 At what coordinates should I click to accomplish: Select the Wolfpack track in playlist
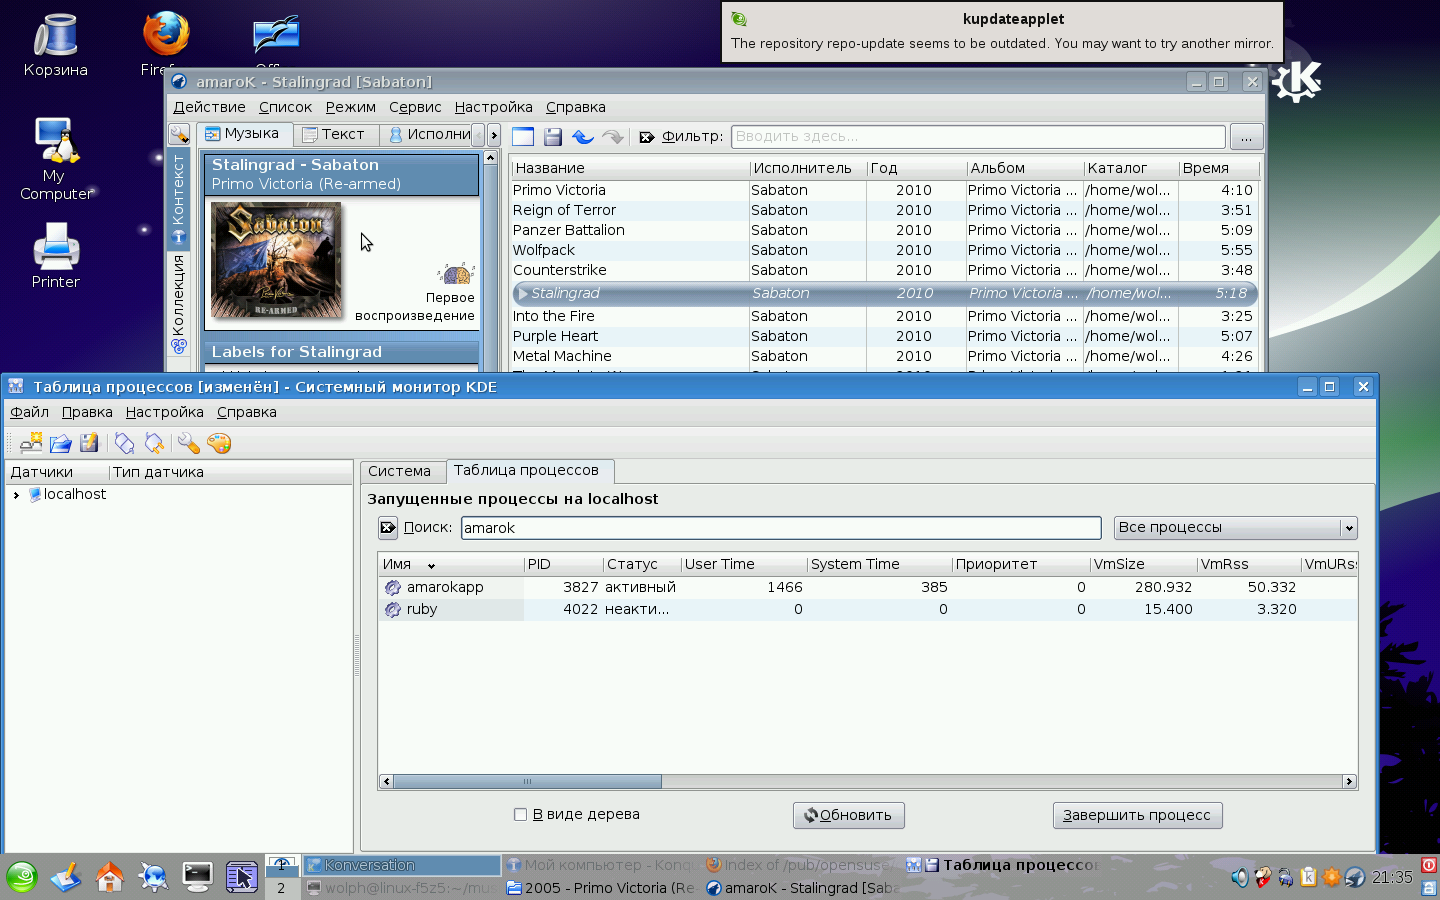(884, 251)
